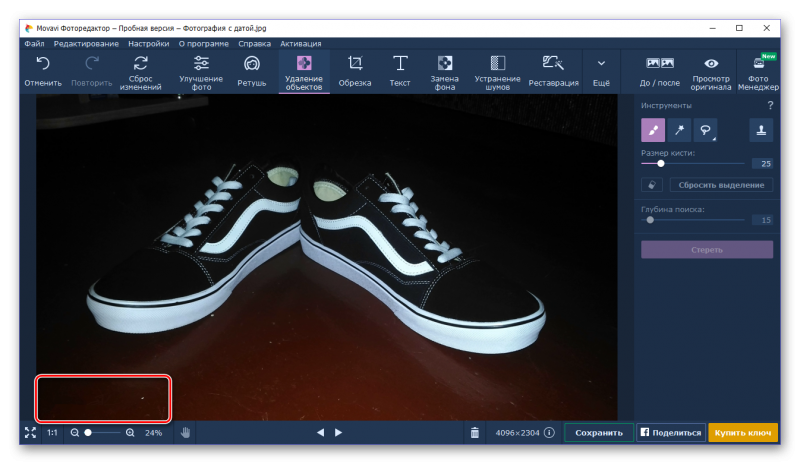Open the Text (Текст) tool

point(400,71)
